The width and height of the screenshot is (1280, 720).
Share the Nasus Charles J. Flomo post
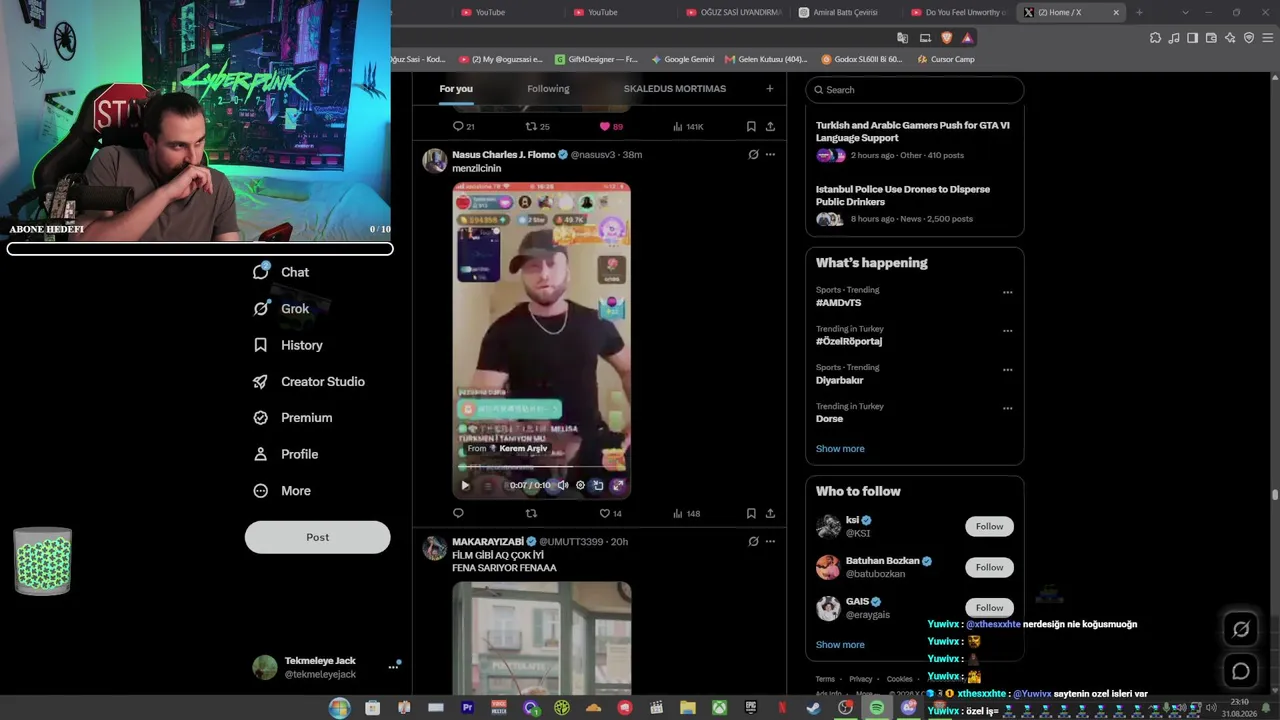(x=770, y=513)
